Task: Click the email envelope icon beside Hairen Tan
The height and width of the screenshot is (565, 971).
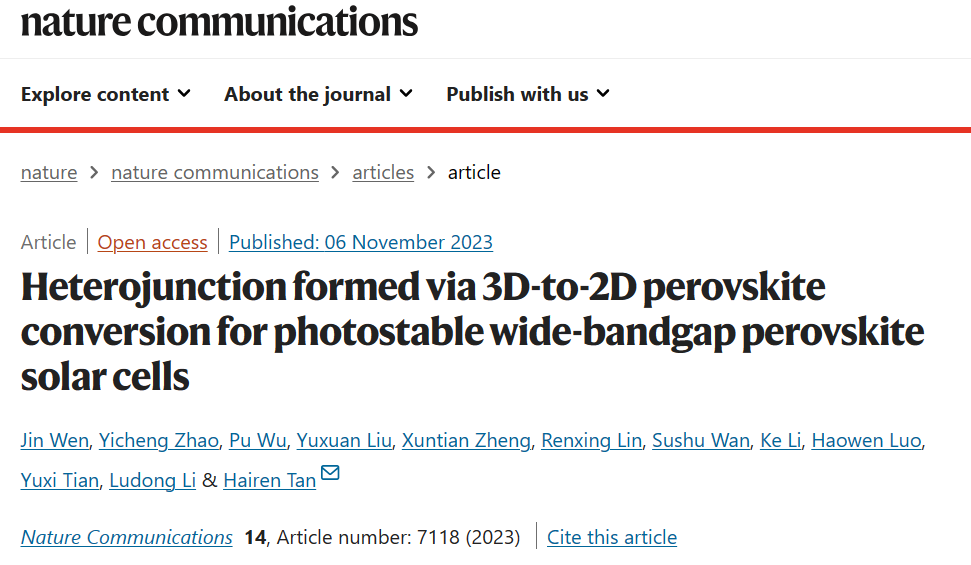Action: click(x=330, y=473)
